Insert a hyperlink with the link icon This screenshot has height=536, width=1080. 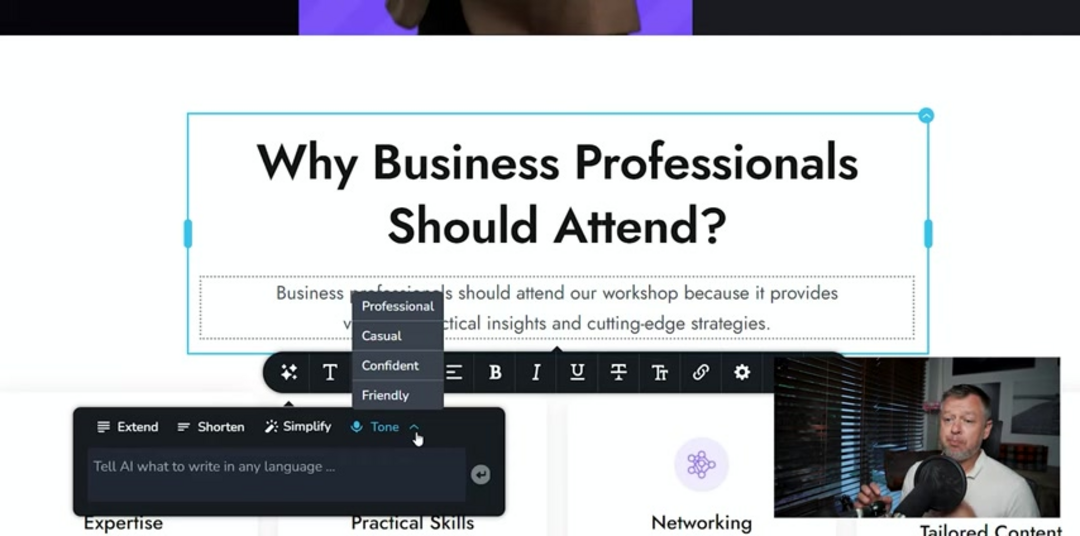(701, 372)
